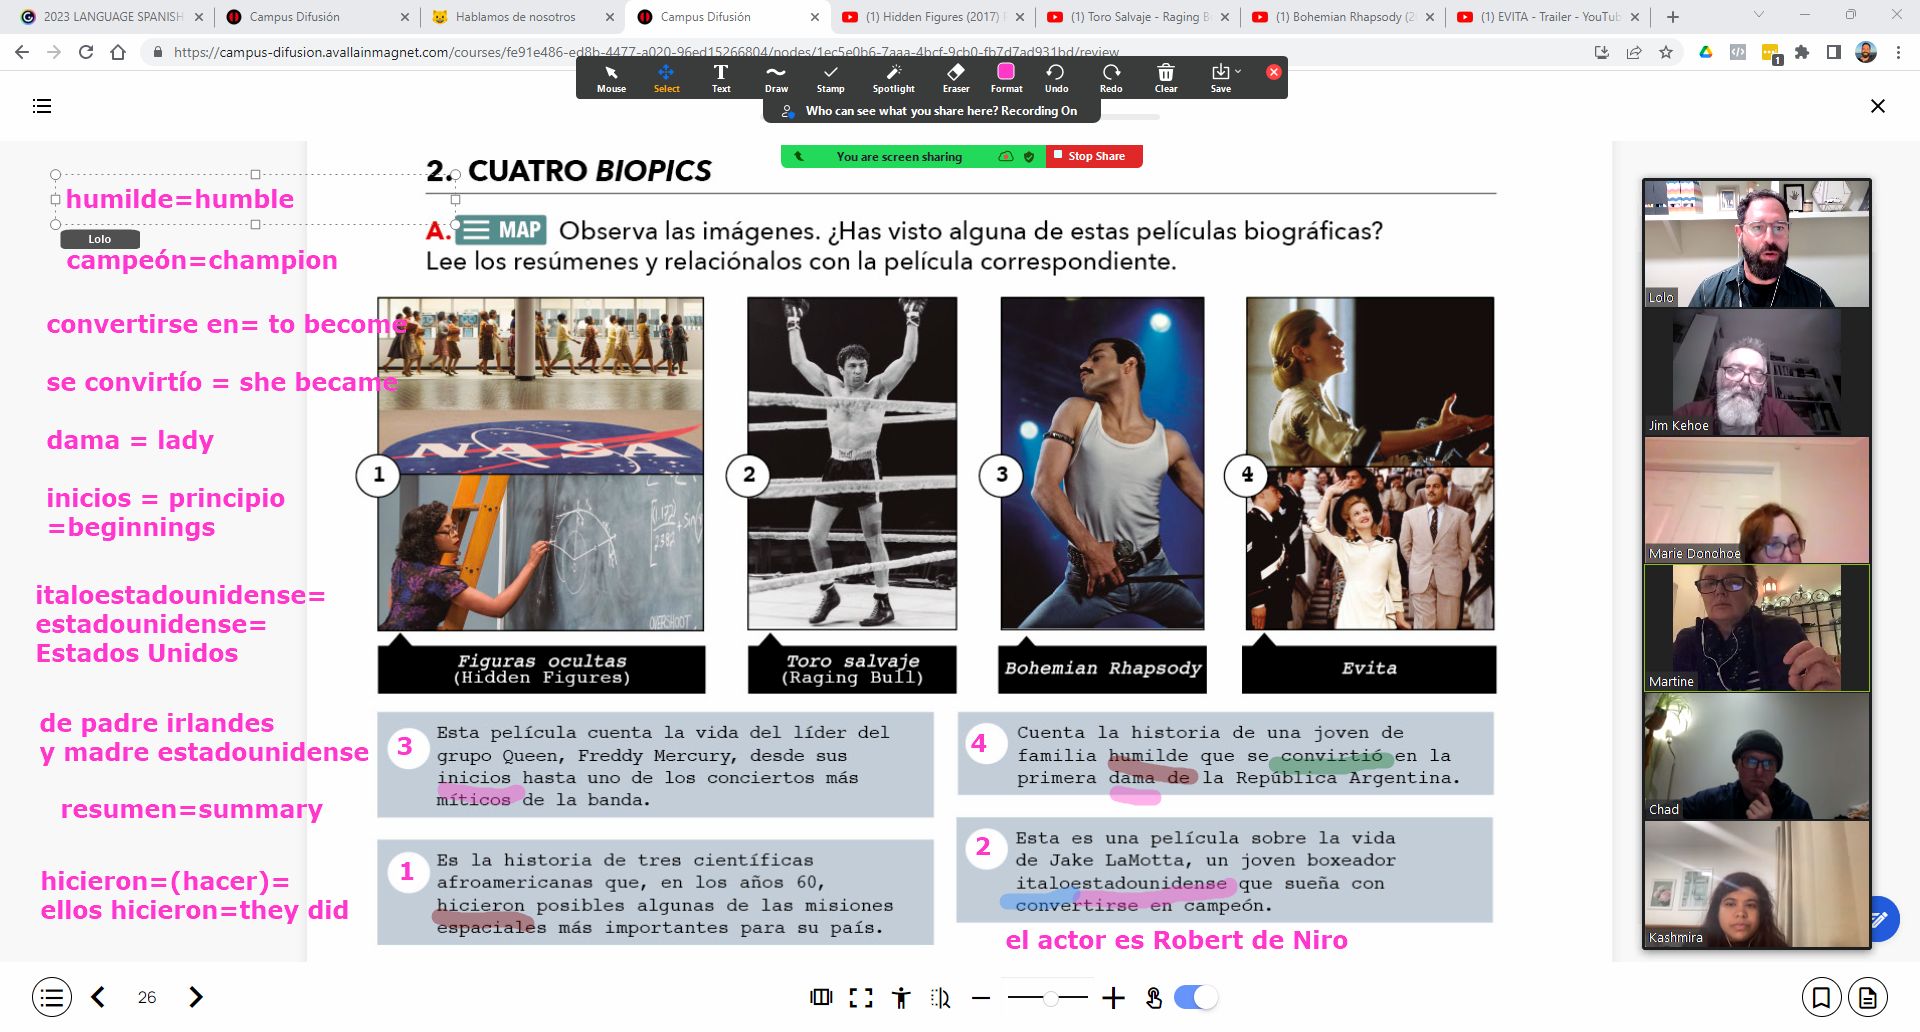The width and height of the screenshot is (1920, 1032).
Task: Choose the Text annotation tool
Action: click(721, 78)
